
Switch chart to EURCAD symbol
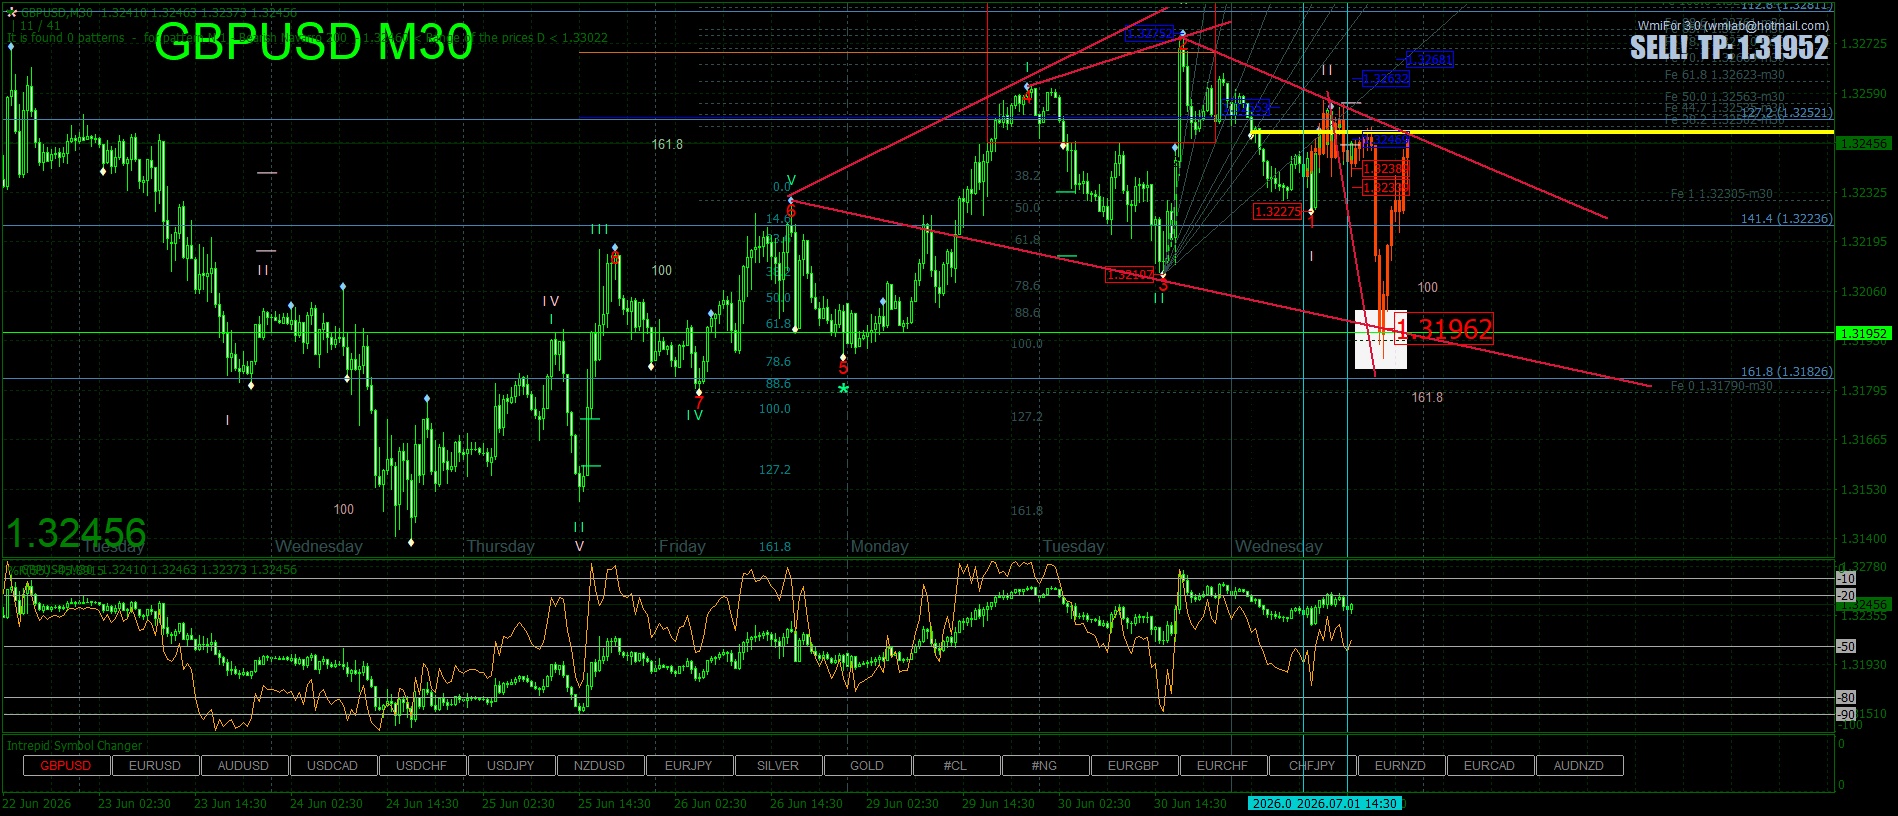point(1489,766)
